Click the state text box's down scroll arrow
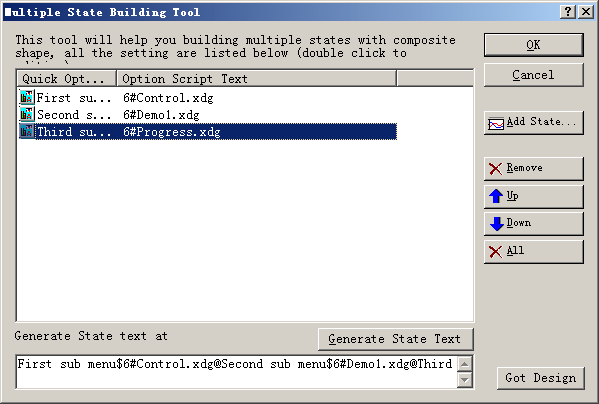This screenshot has height=404, width=599. click(465, 380)
